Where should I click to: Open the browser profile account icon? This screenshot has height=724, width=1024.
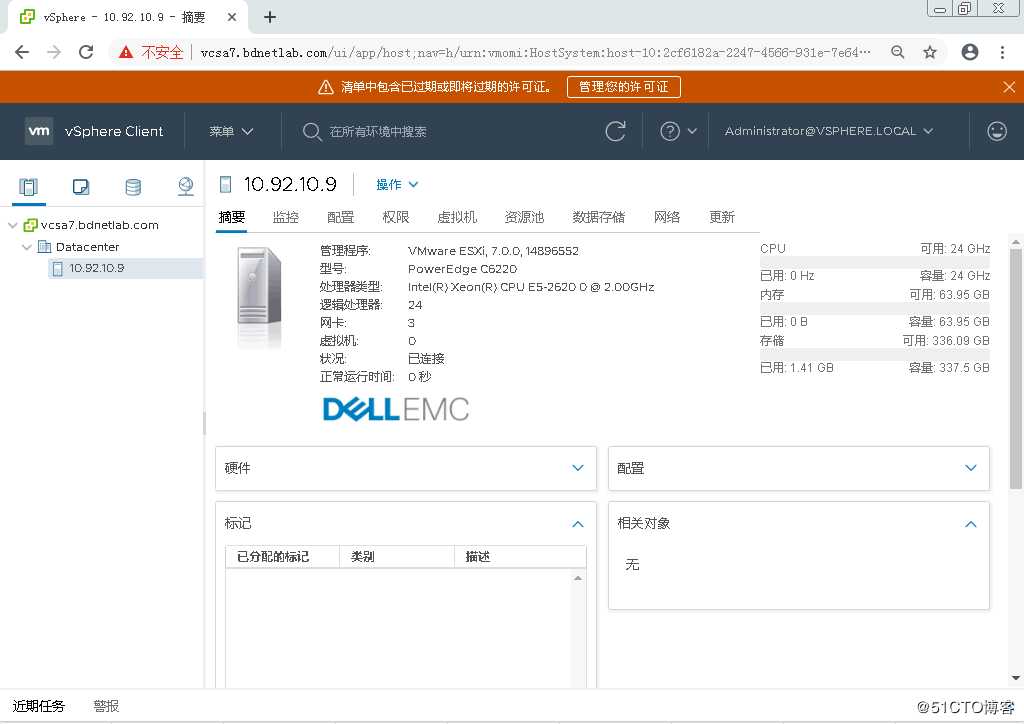[970, 52]
